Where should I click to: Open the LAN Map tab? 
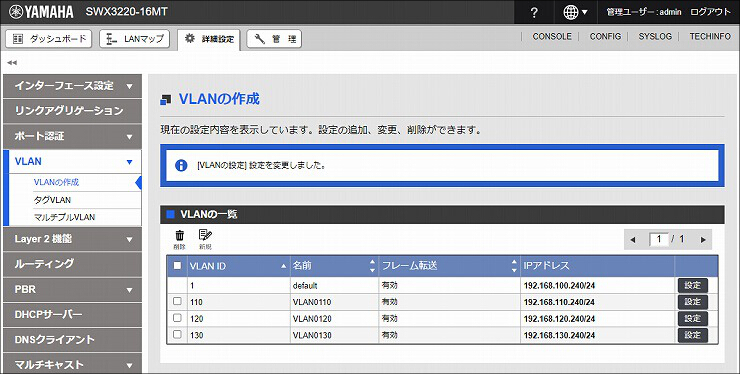tap(135, 39)
